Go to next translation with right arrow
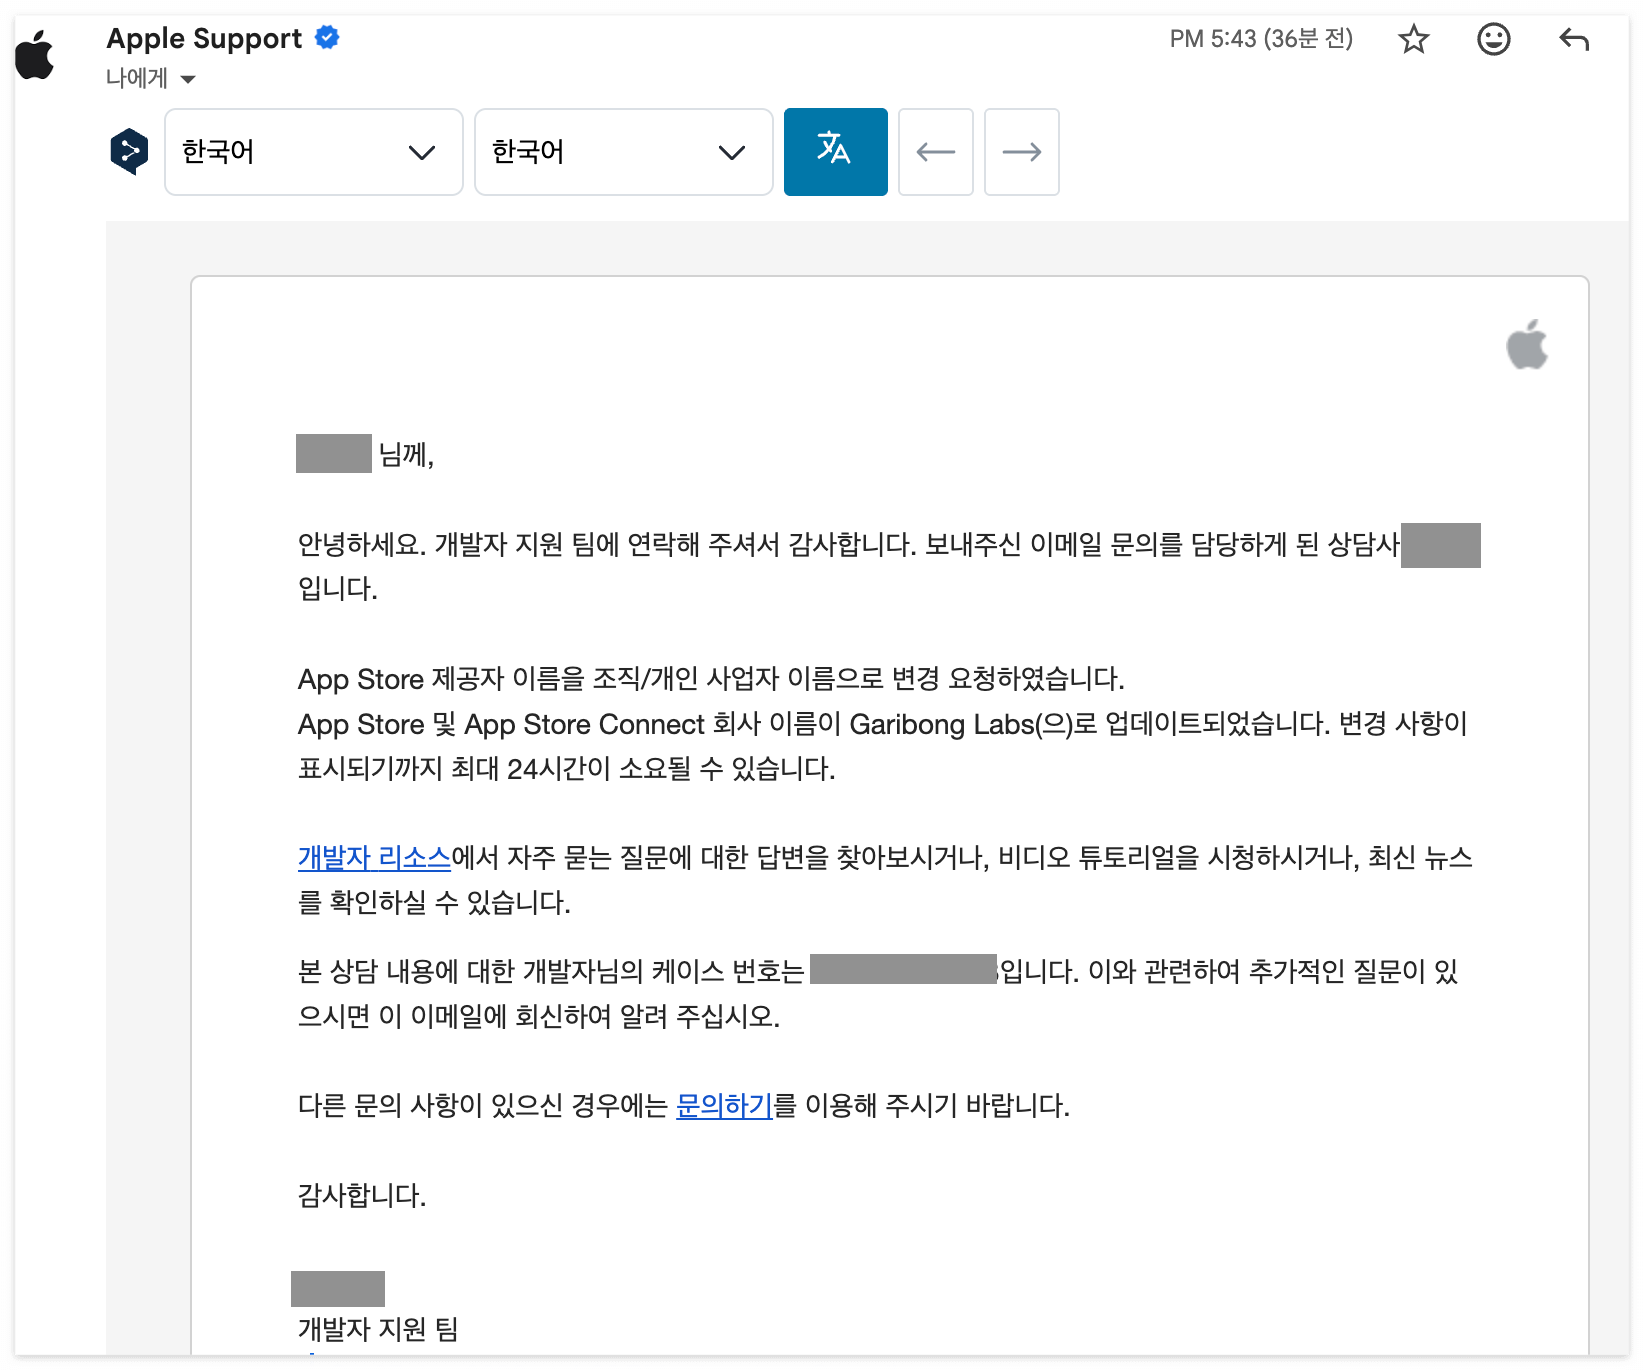The width and height of the screenshot is (1644, 1370). [1022, 152]
